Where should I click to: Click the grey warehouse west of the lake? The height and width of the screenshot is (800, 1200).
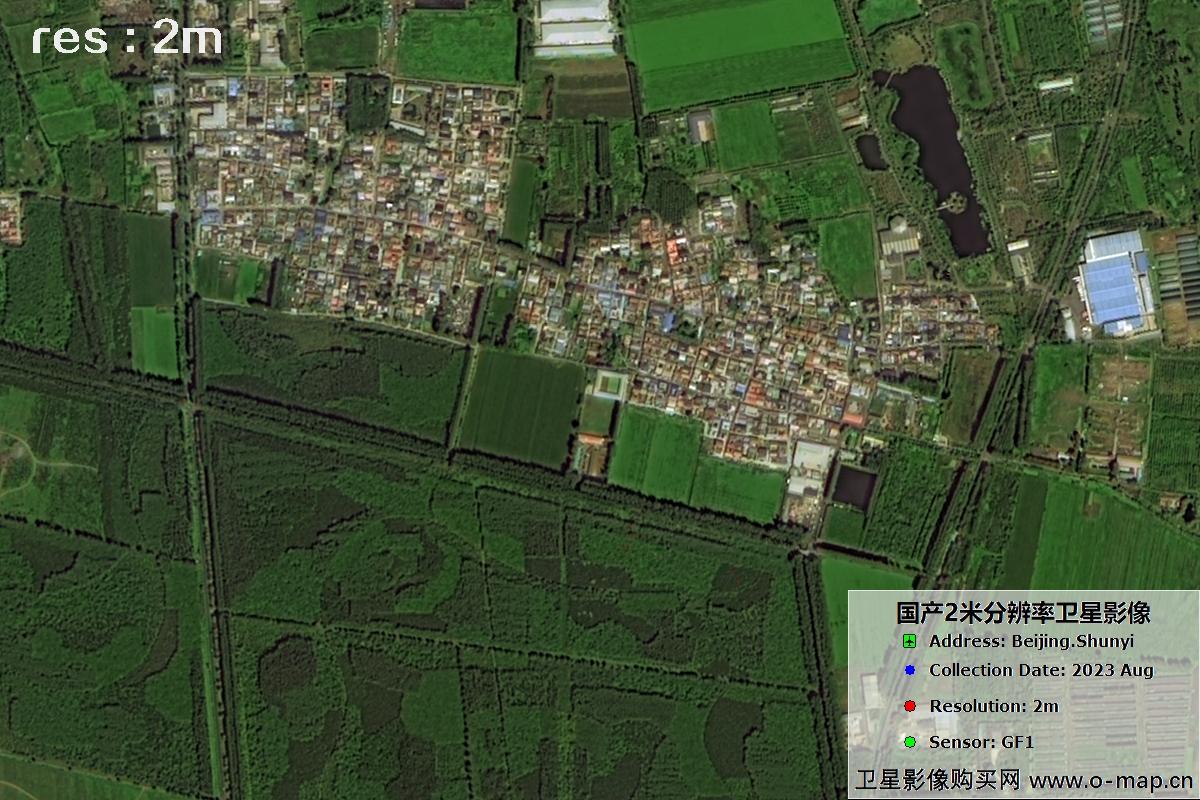[899, 240]
